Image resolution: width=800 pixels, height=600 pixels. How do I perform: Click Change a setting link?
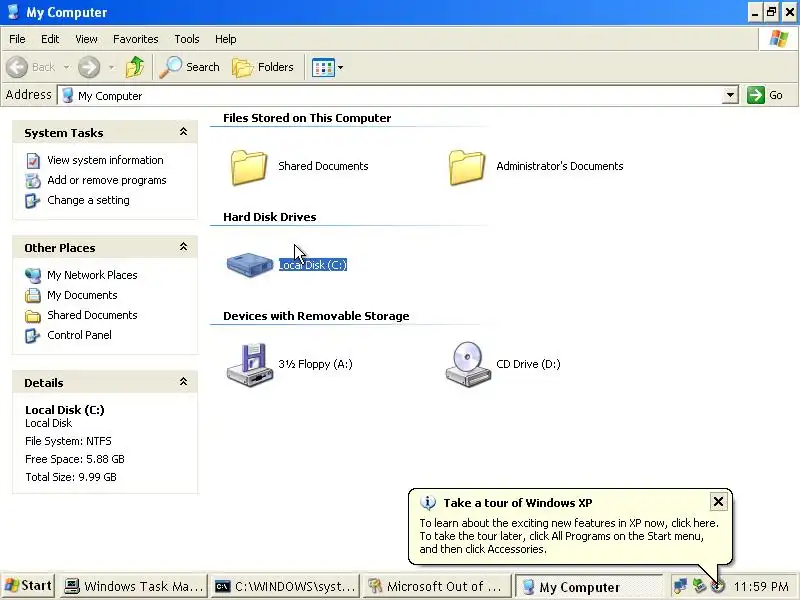[88, 200]
